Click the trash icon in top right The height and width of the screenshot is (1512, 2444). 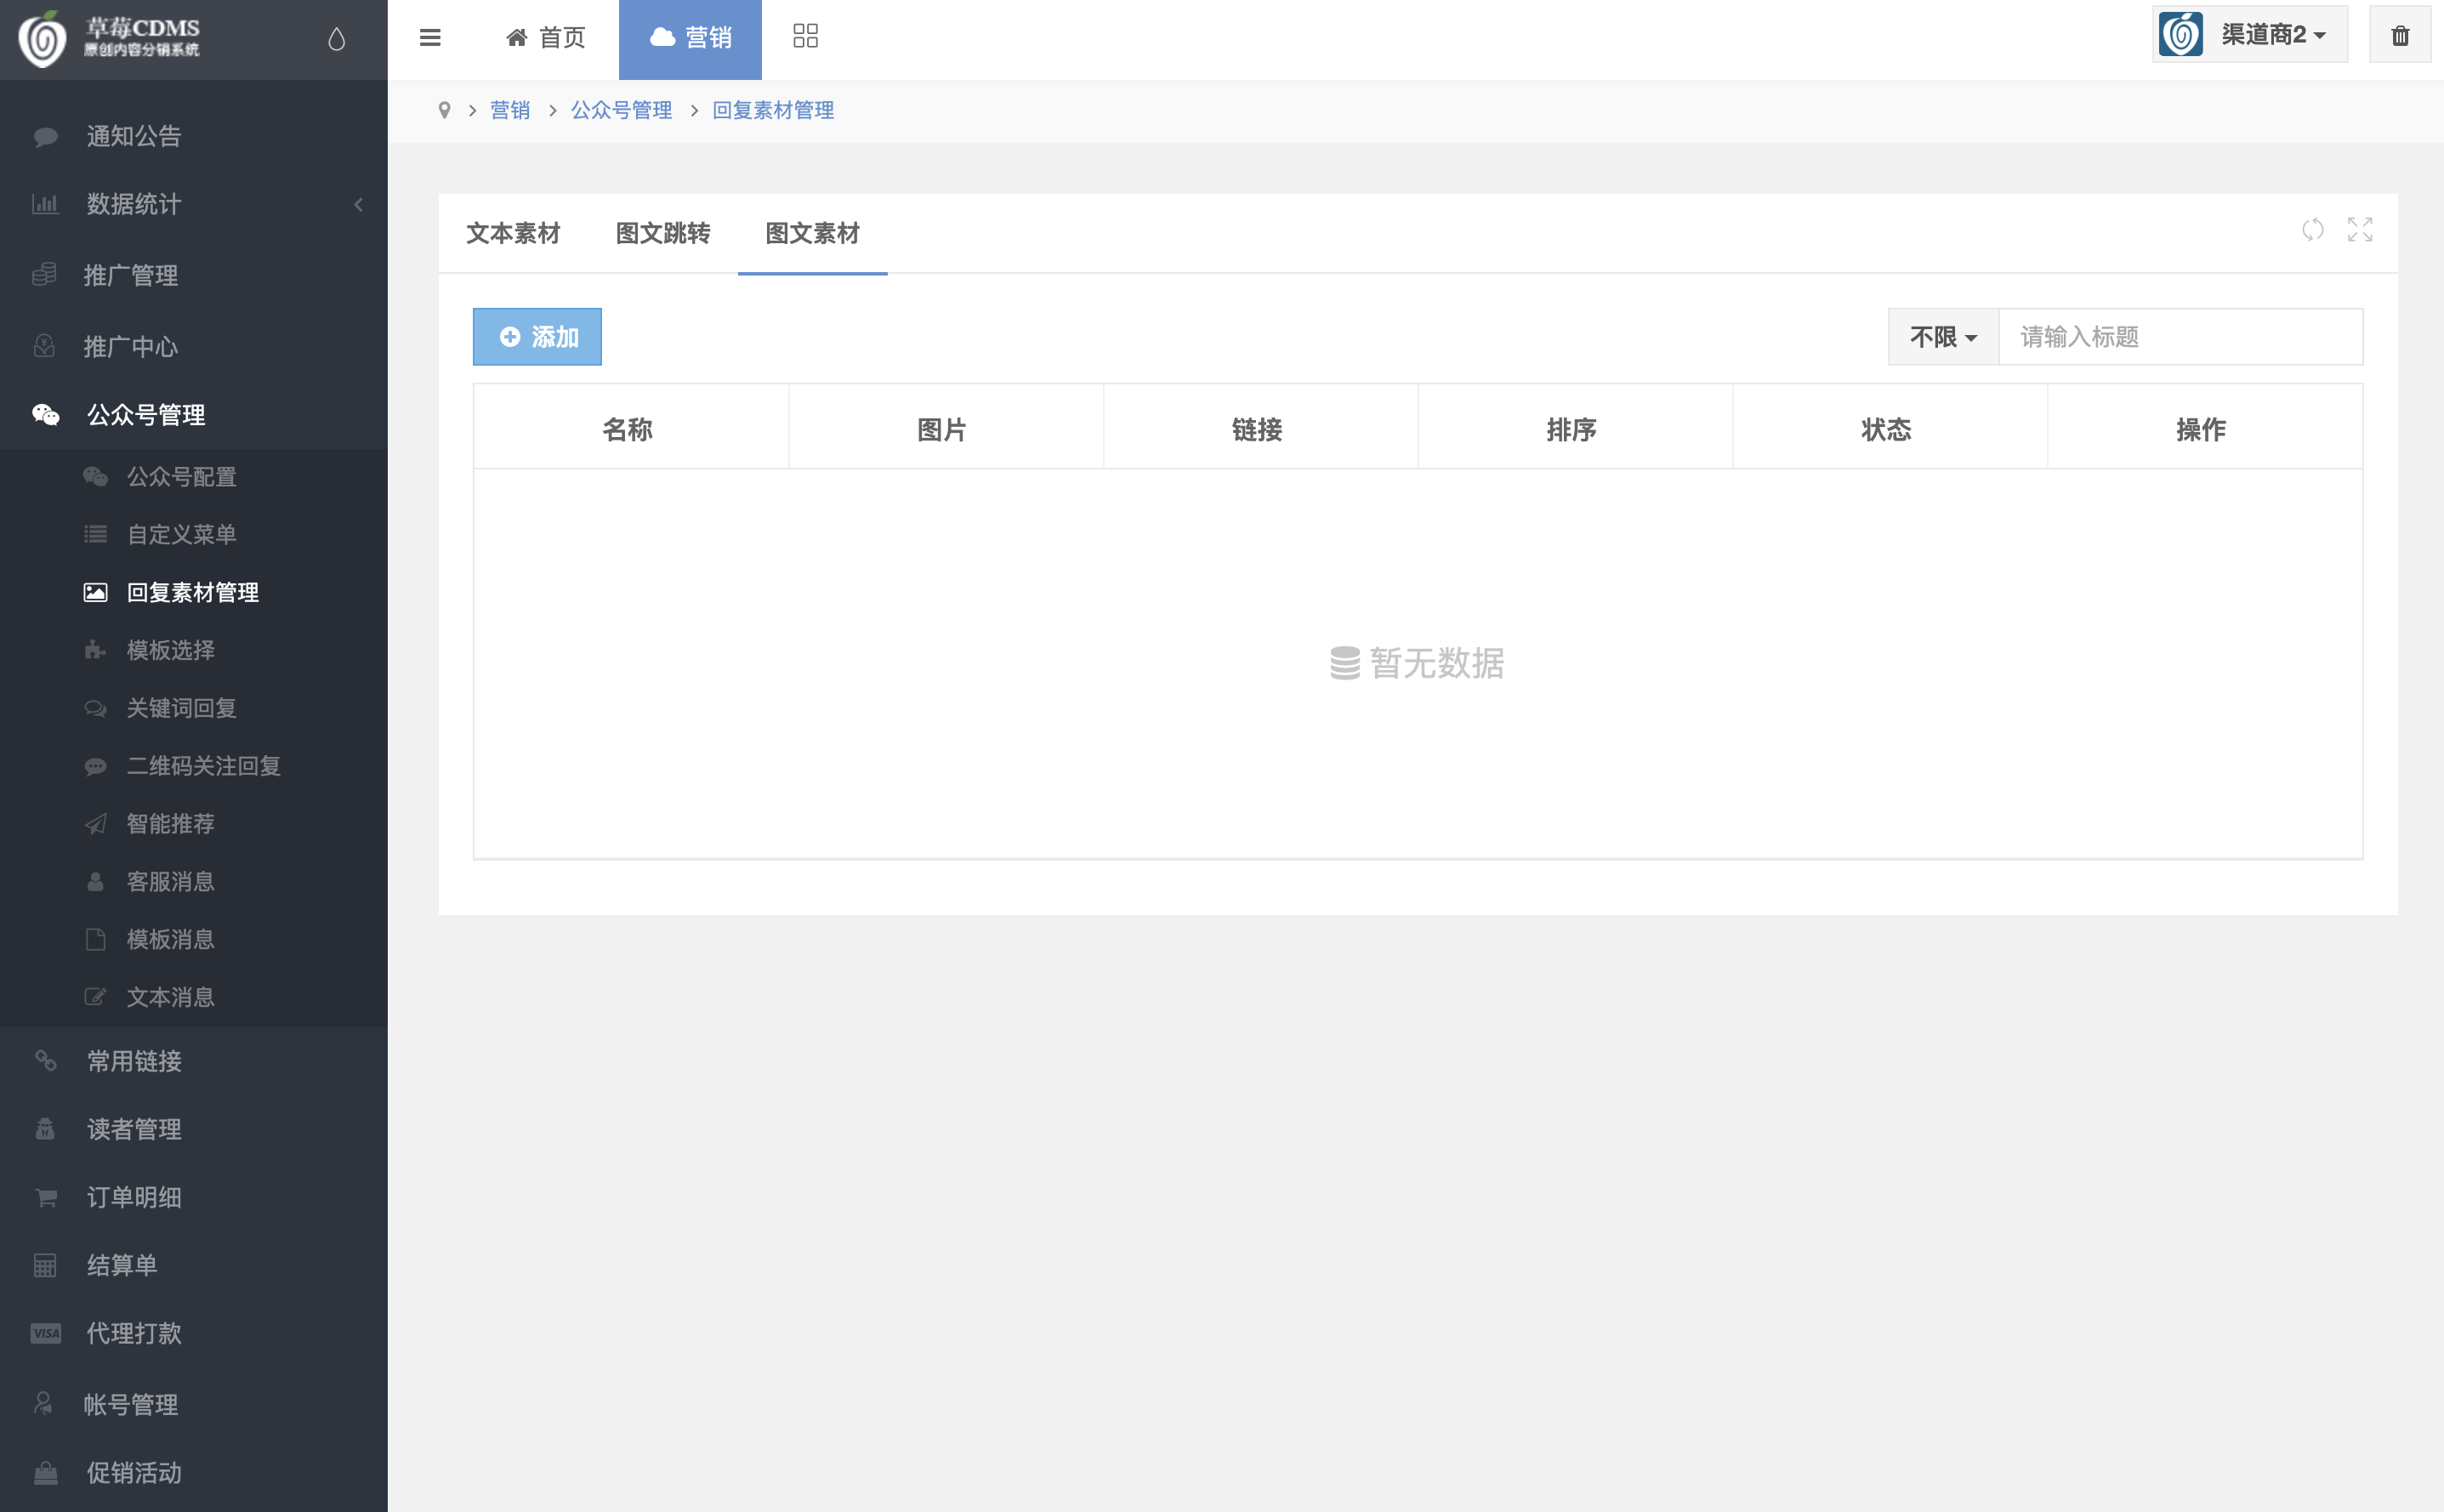(2399, 36)
